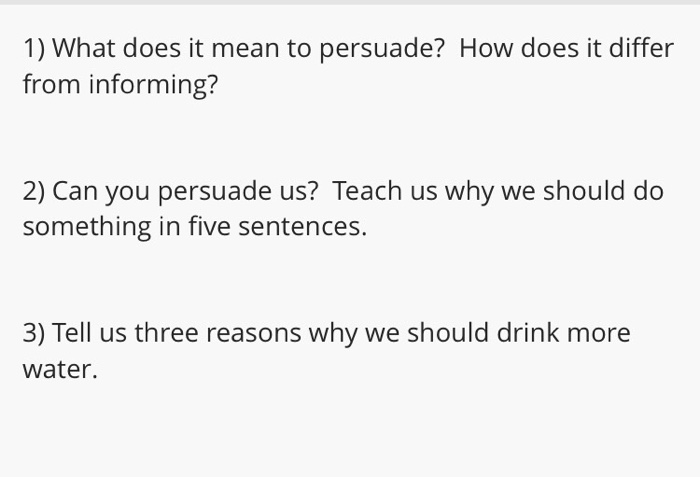Viewport: 700px width, 477px height.
Task: Click "How does it differ" sentence
Action: pos(567,48)
